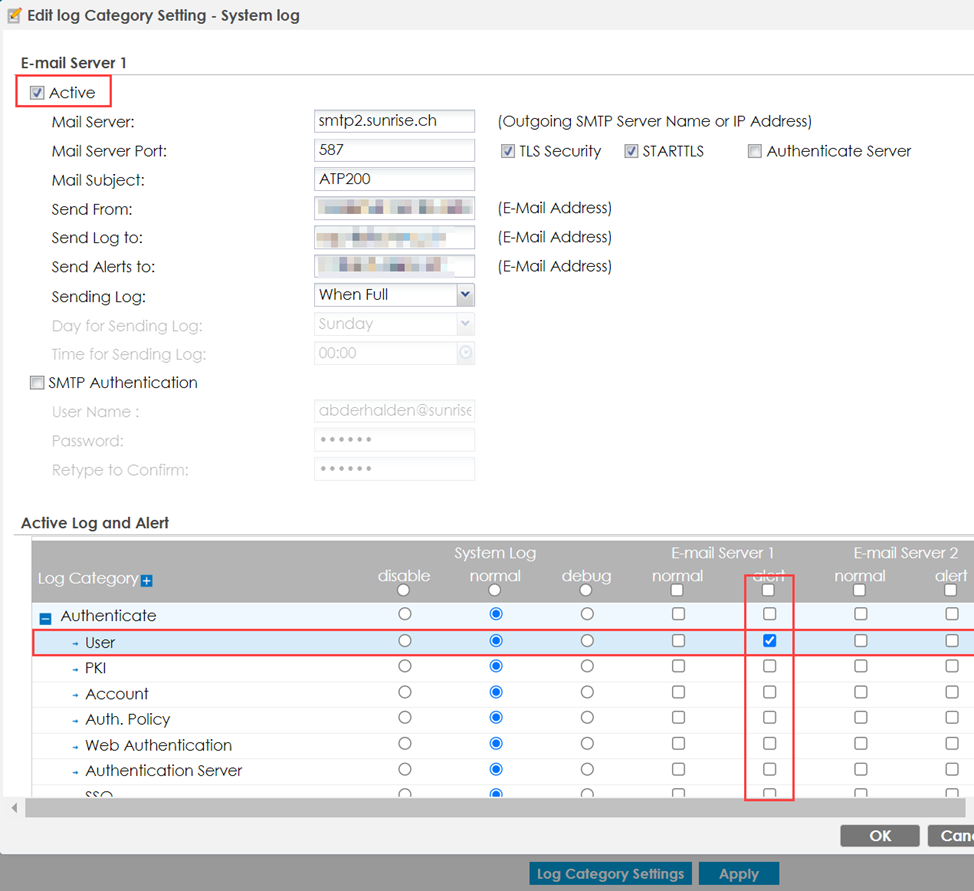Enable SMTP Authentication checkbox
The height and width of the screenshot is (891, 974).
(38, 383)
